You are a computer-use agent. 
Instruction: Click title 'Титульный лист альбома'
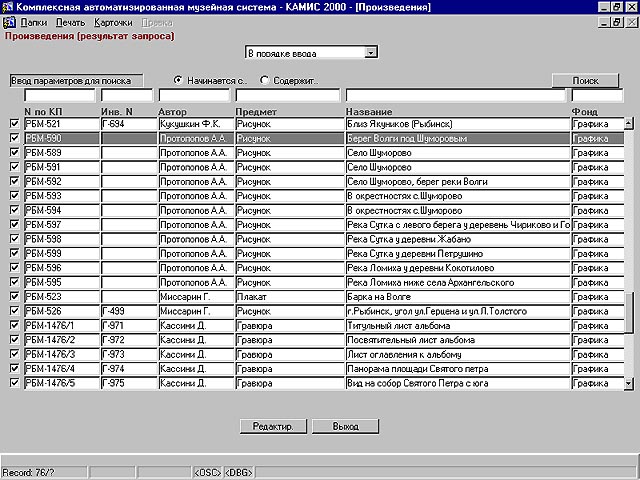click(x=458, y=326)
